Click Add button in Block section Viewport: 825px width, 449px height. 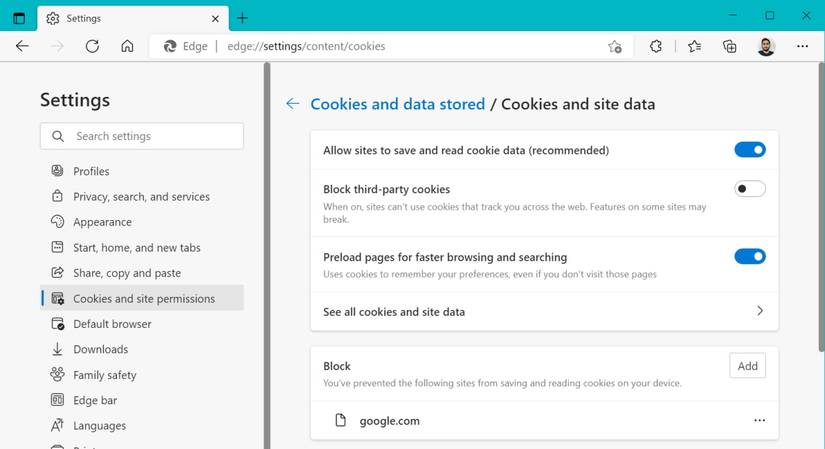click(x=747, y=366)
